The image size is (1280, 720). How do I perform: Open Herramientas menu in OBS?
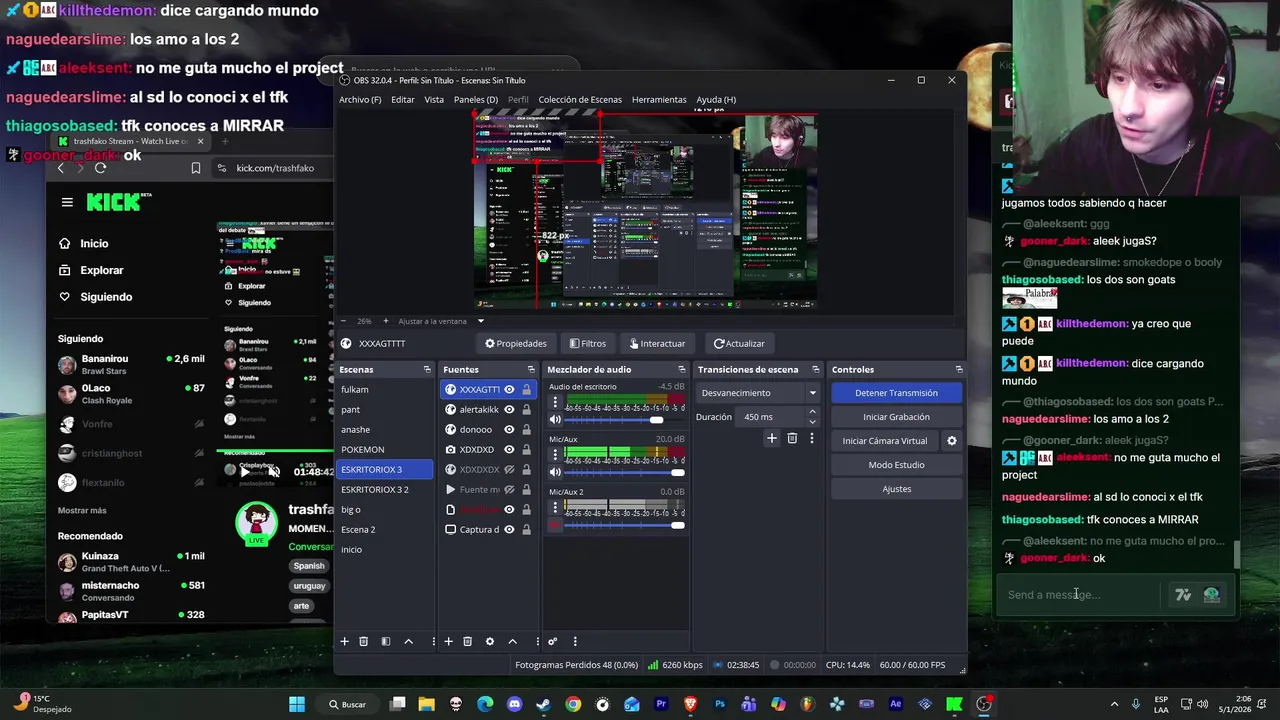click(x=659, y=100)
